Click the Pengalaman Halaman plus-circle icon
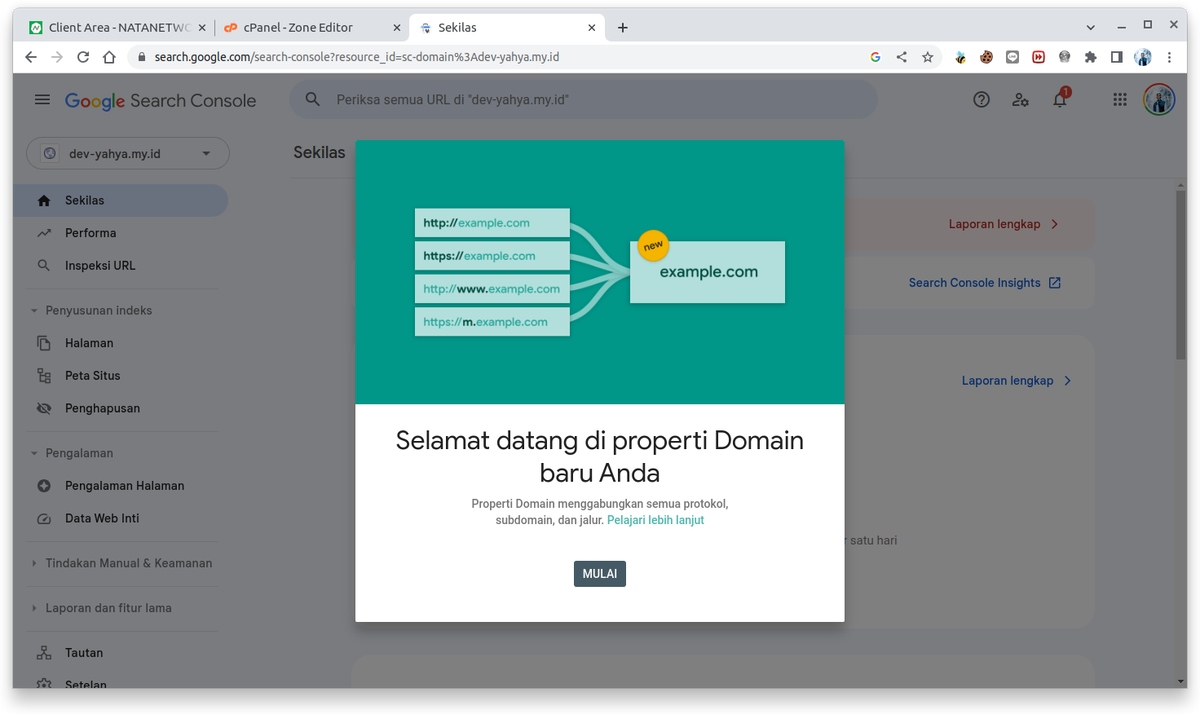The width and height of the screenshot is (1200, 714). (x=43, y=486)
